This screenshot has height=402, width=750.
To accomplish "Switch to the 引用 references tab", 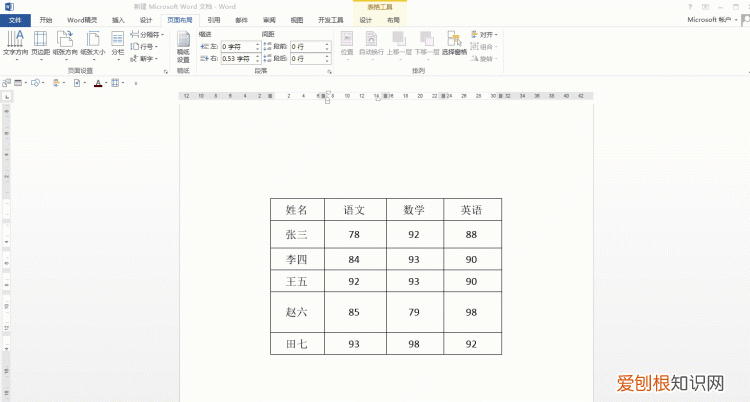I will (x=214, y=20).
